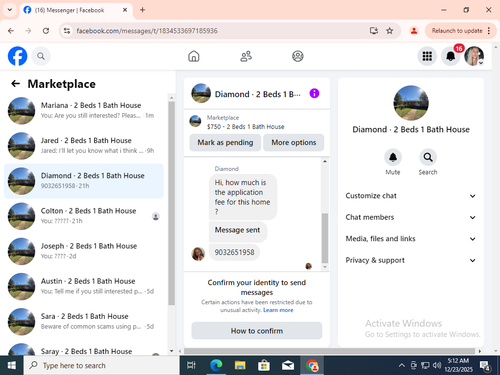The image size is (500, 375).
Task: Focus browser address bar URL
Action: 147,31
